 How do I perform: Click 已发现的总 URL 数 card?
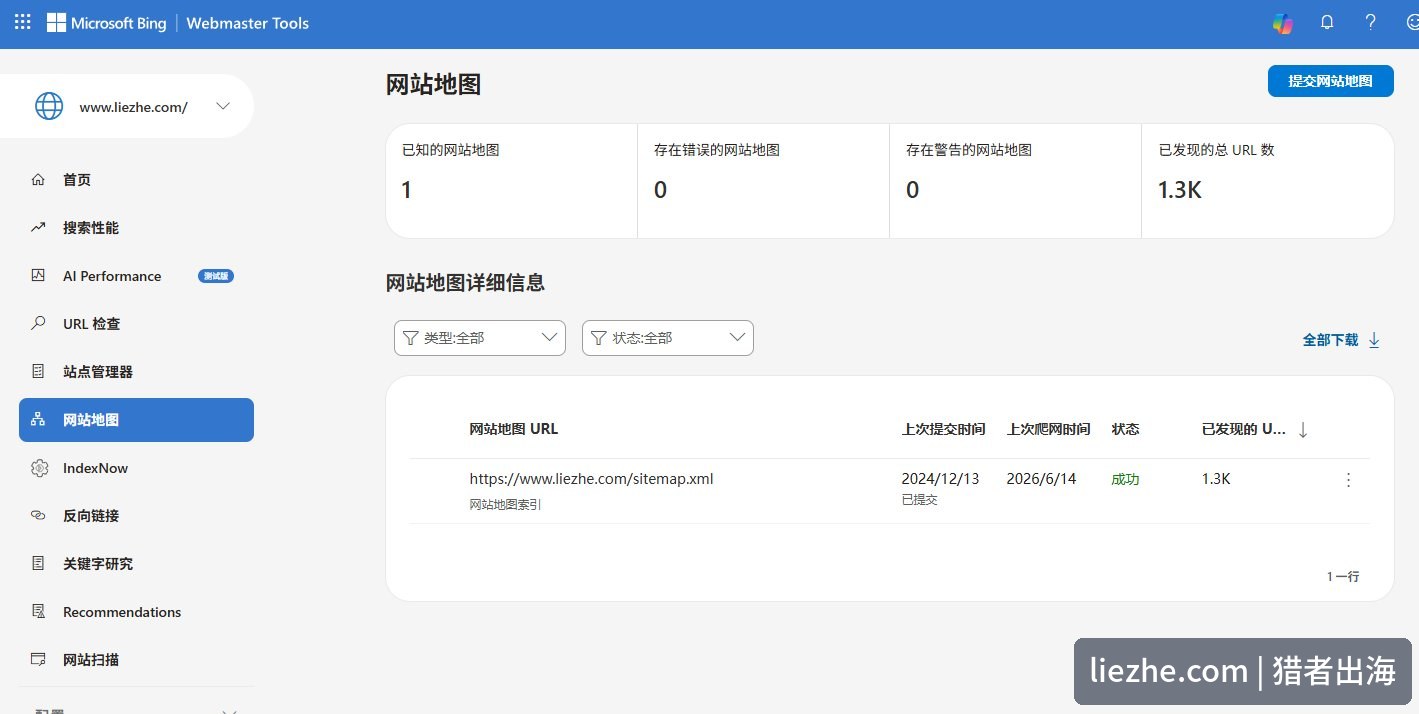pos(1267,181)
